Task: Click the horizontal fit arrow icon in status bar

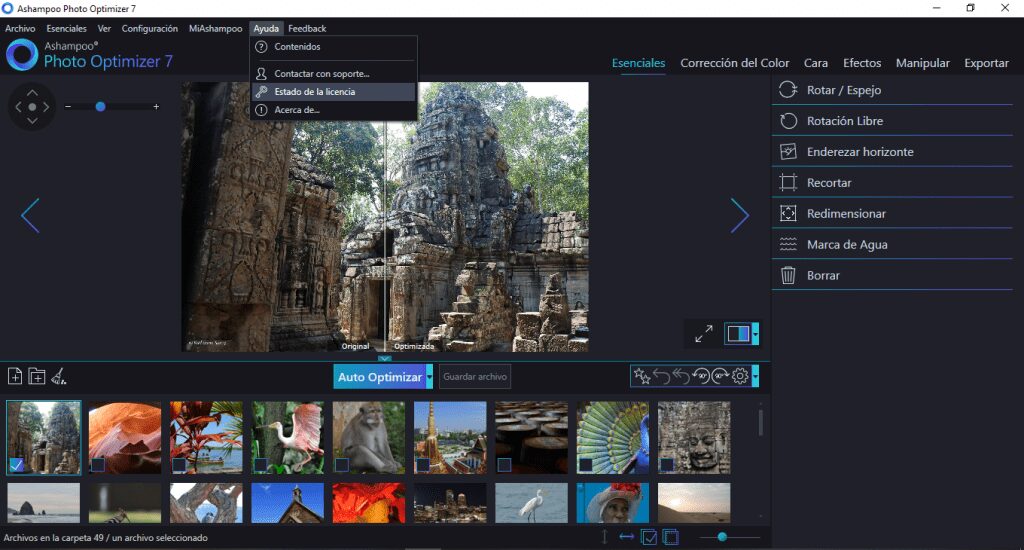Action: [626, 537]
